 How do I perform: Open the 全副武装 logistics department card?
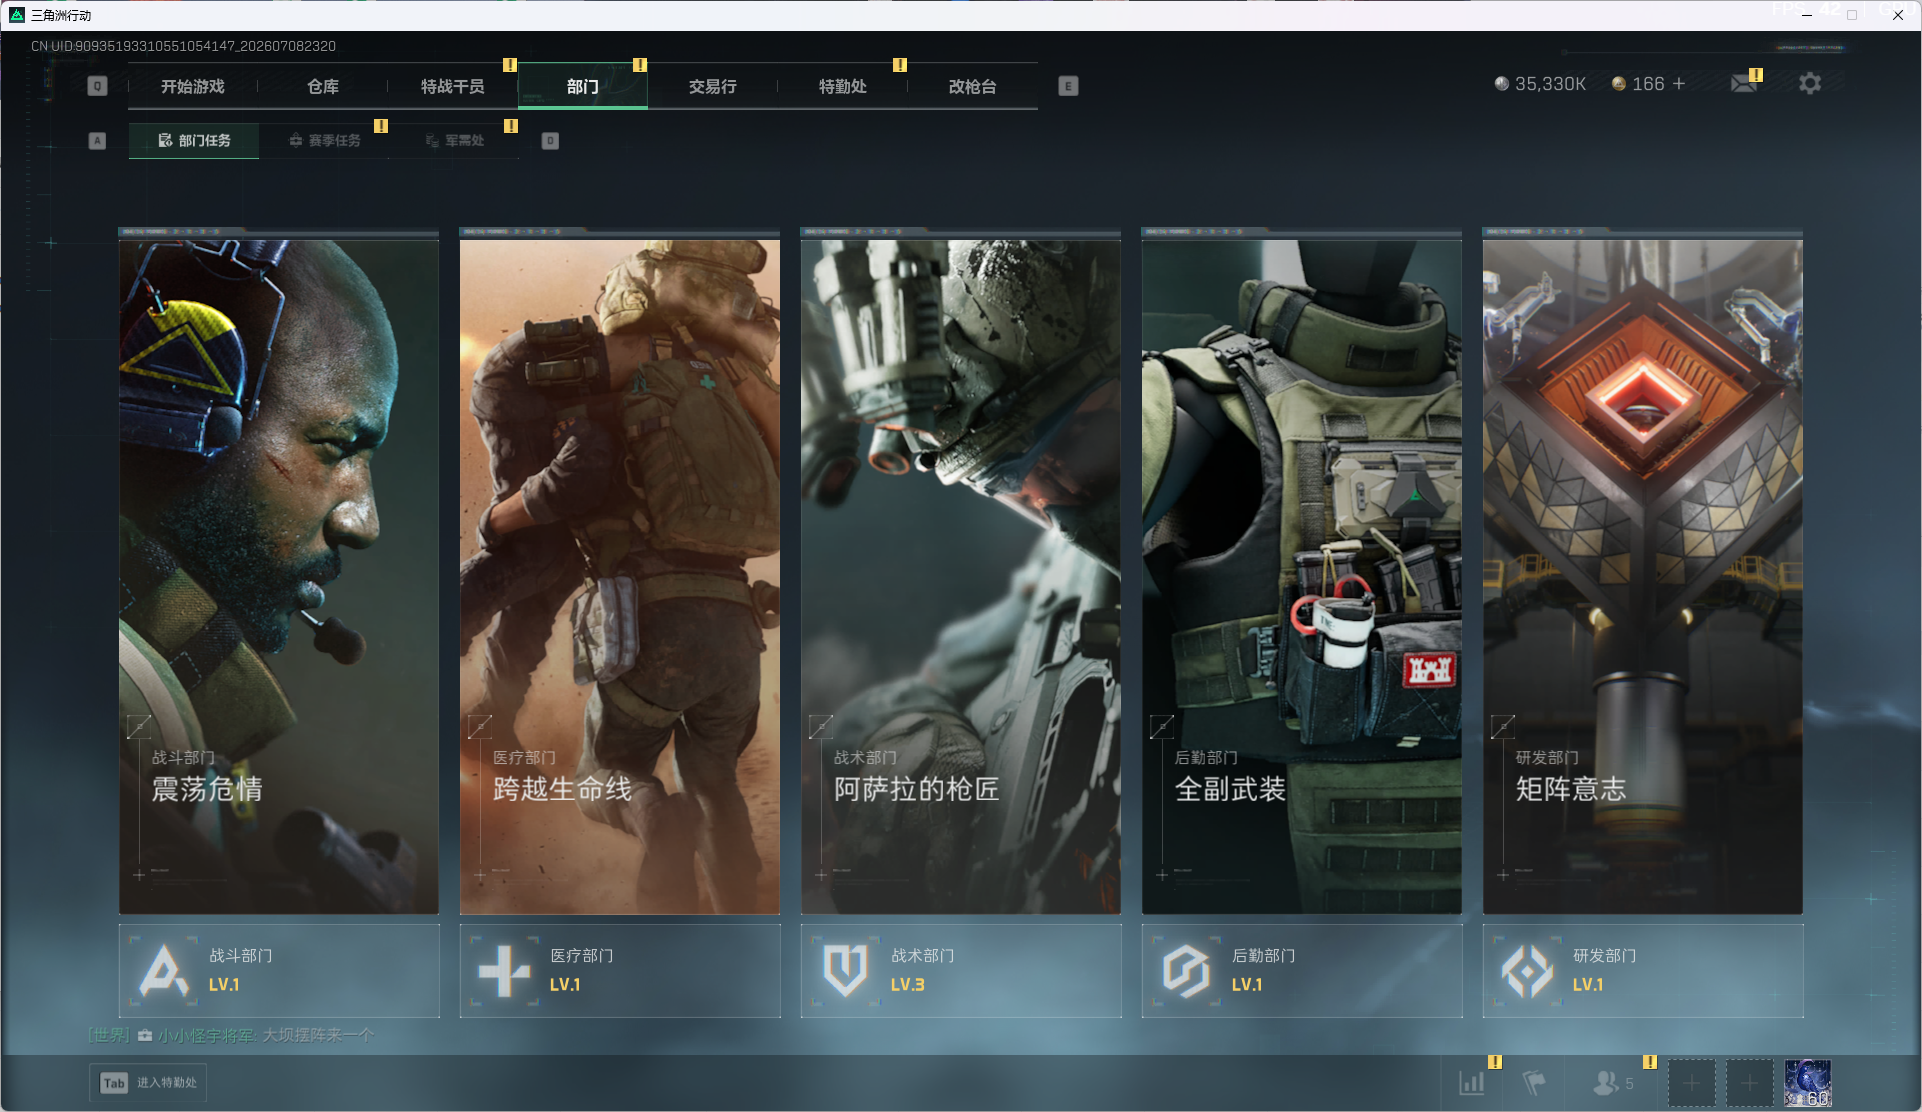pos(1302,571)
